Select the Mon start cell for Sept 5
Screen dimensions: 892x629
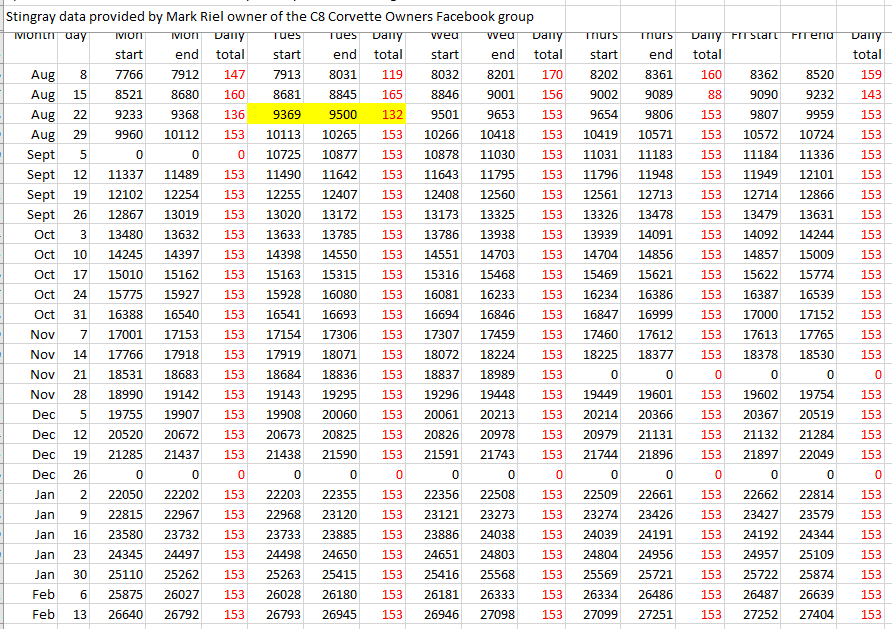tap(129, 154)
